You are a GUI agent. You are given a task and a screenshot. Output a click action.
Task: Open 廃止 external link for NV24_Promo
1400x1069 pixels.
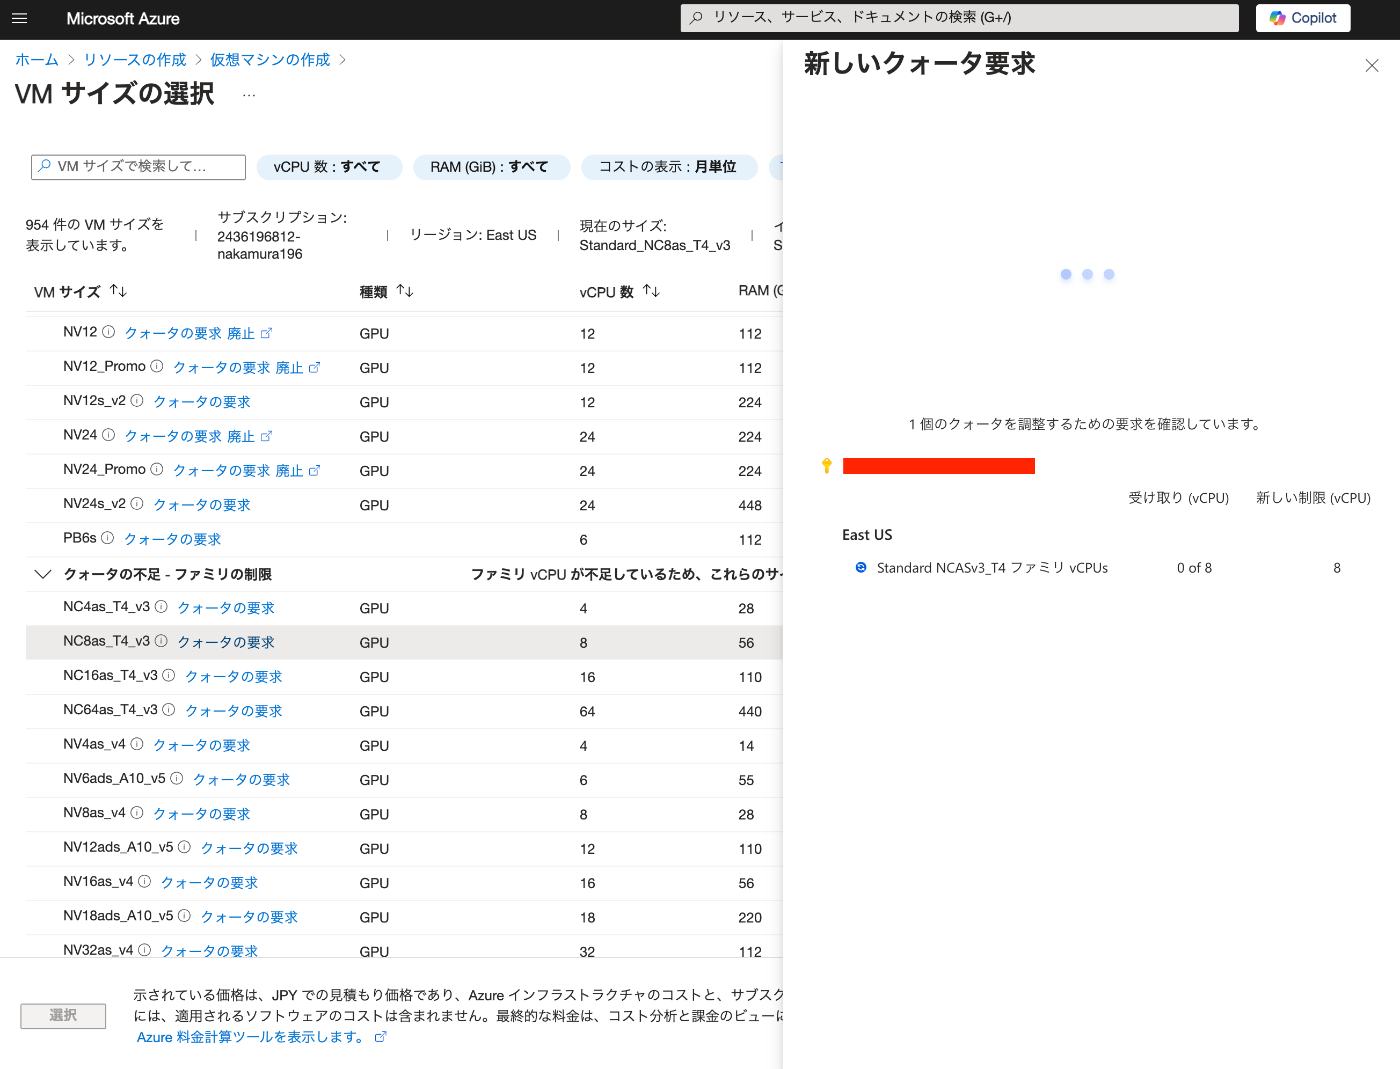pyautogui.click(x=298, y=470)
